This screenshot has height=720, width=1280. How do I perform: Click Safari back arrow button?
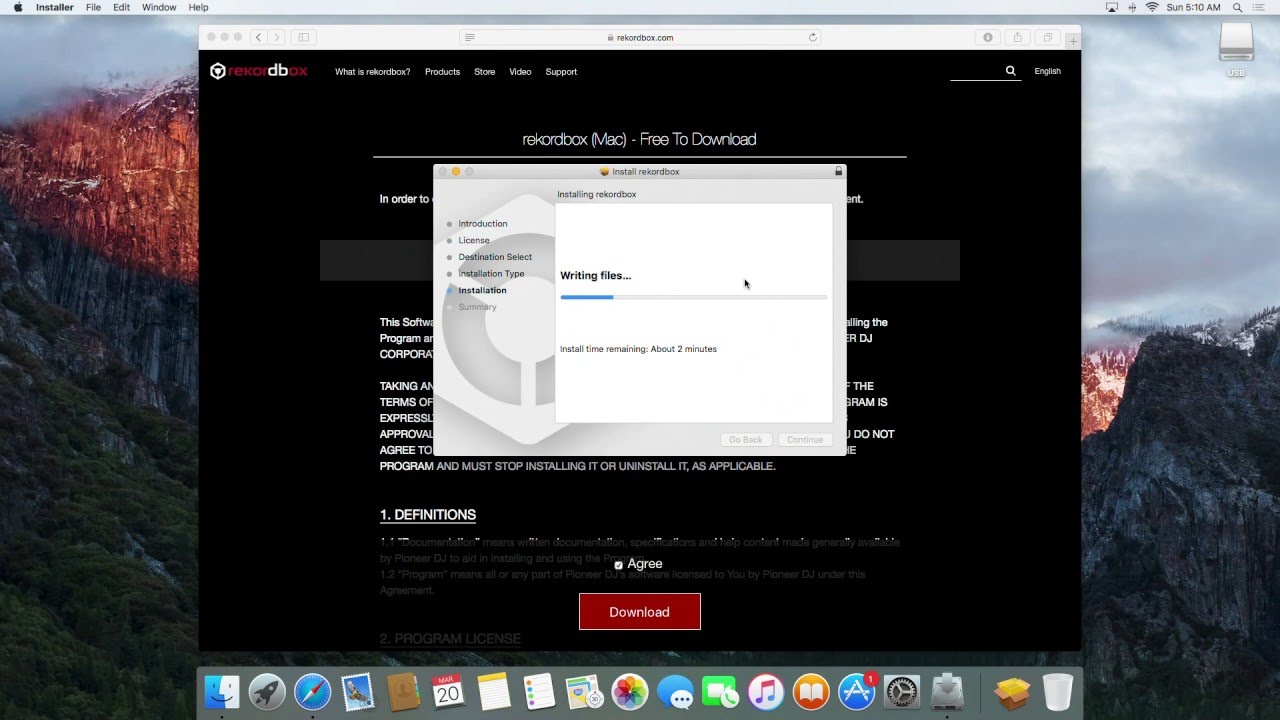(258, 37)
